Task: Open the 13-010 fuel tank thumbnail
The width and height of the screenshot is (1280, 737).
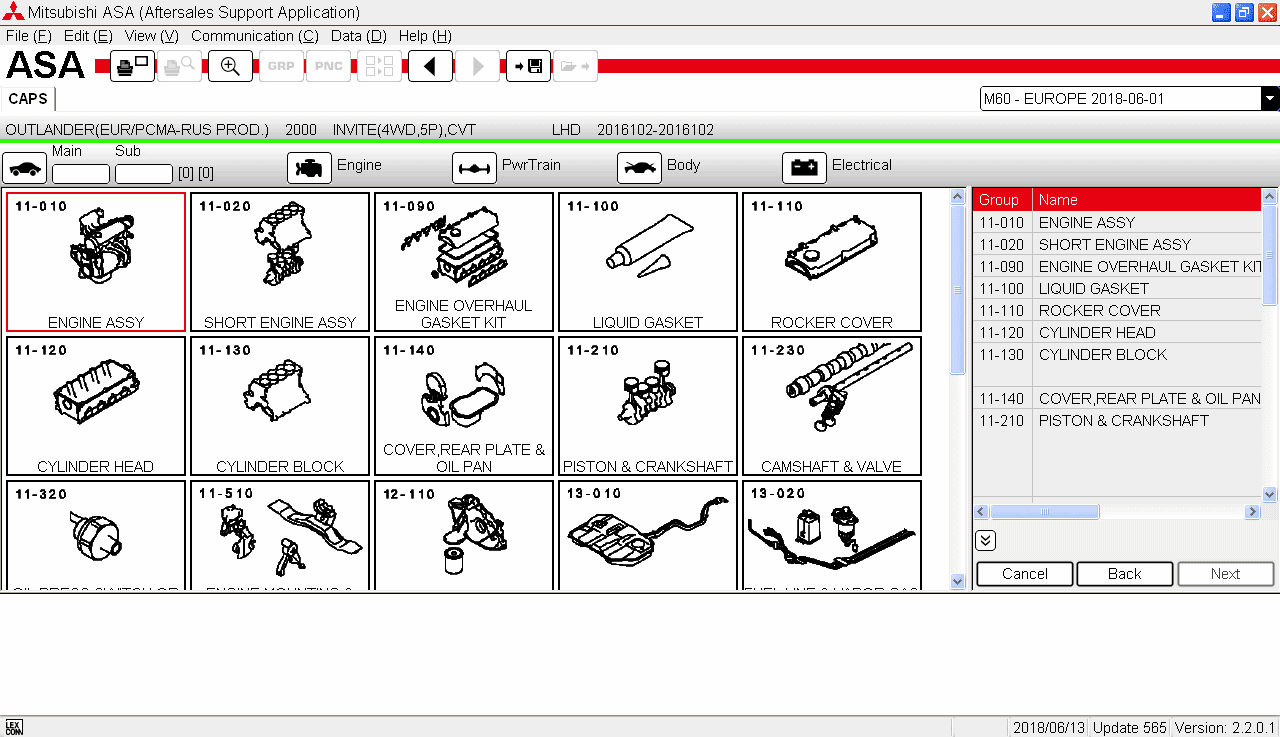Action: point(648,535)
